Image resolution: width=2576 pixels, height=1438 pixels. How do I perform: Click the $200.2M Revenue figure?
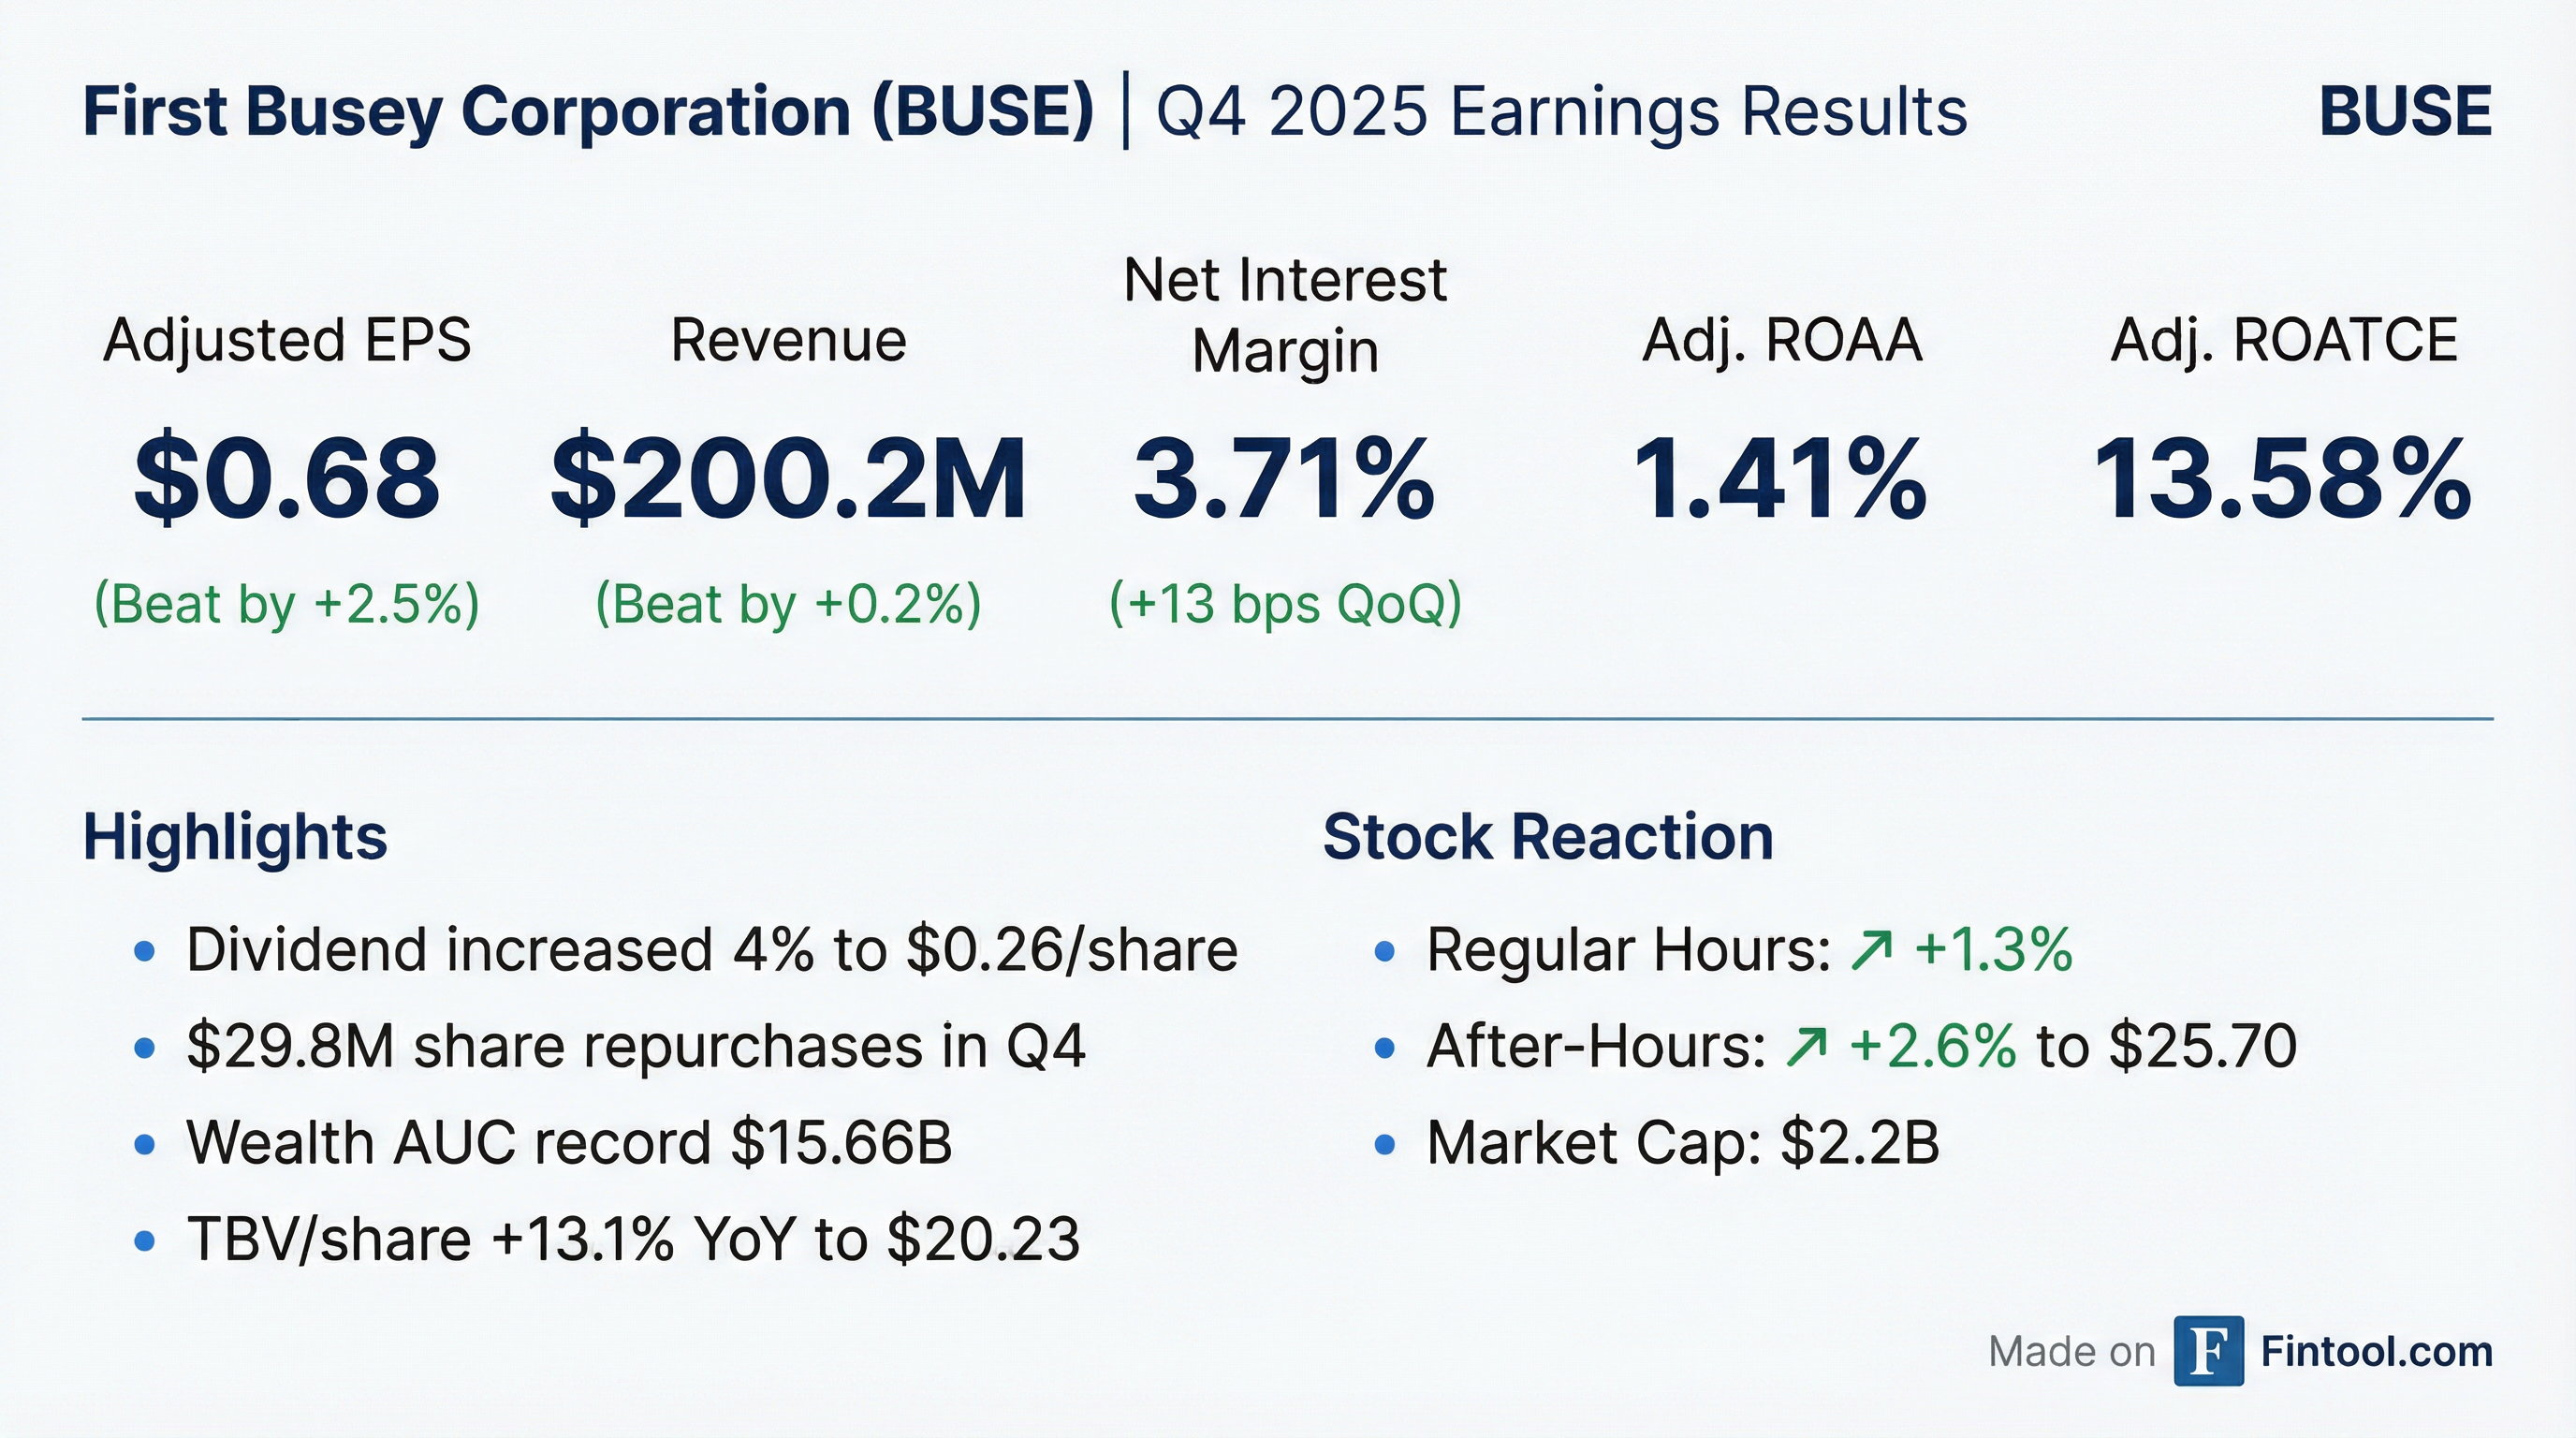pyautogui.click(x=788, y=479)
